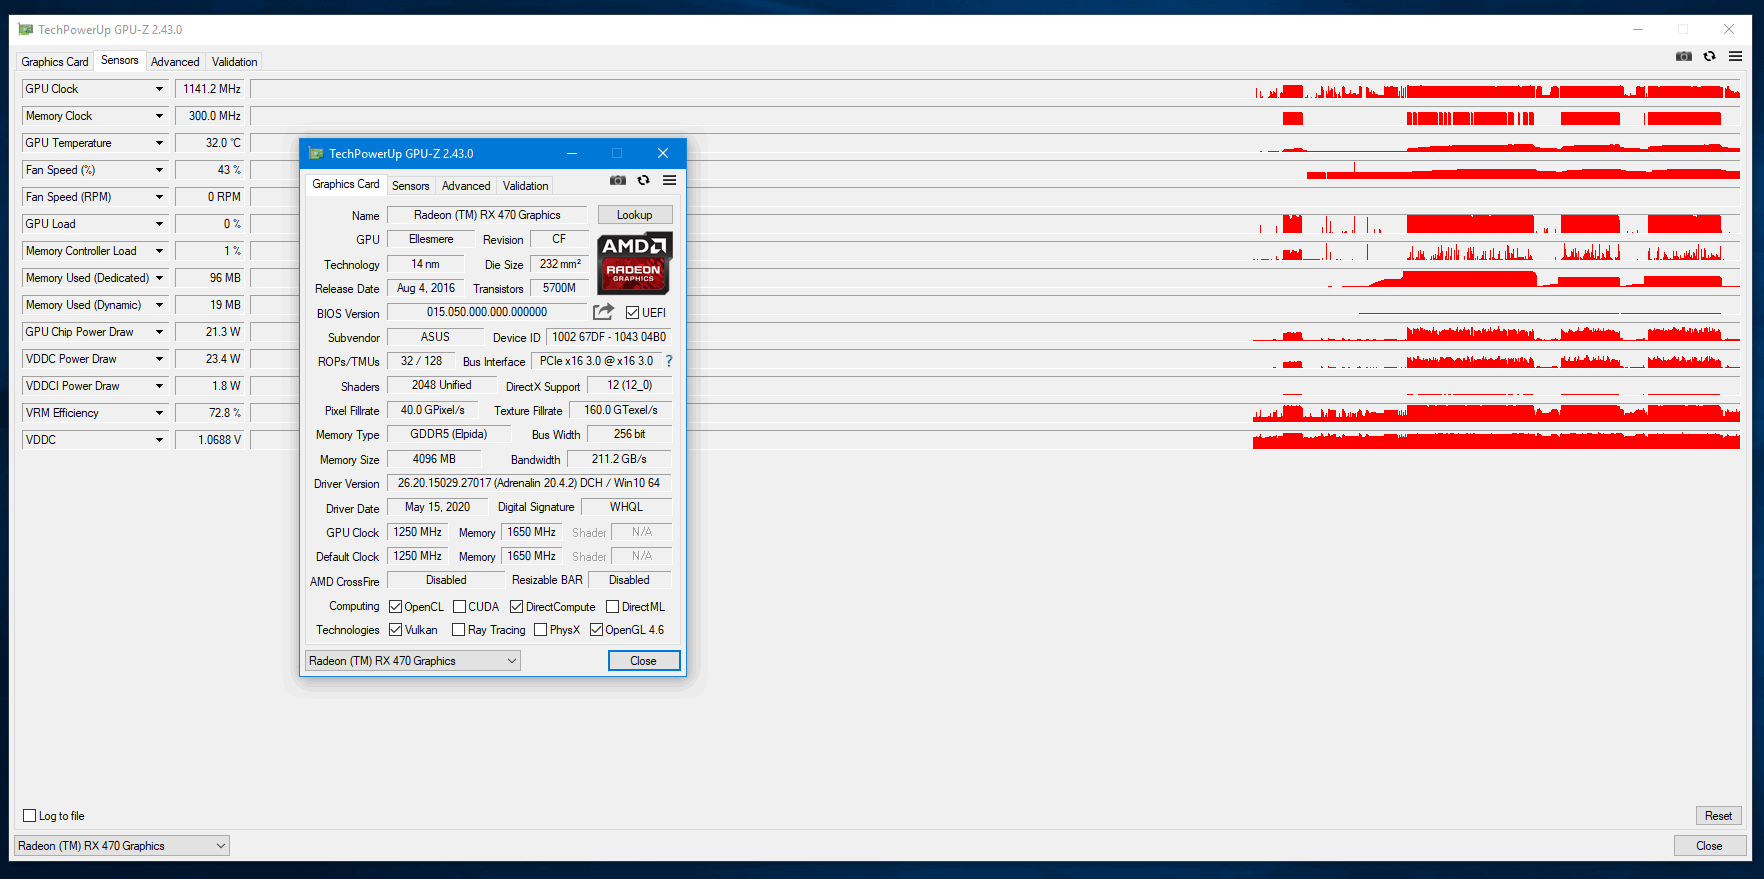Open the VDDC sensor dropdown

click(159, 440)
